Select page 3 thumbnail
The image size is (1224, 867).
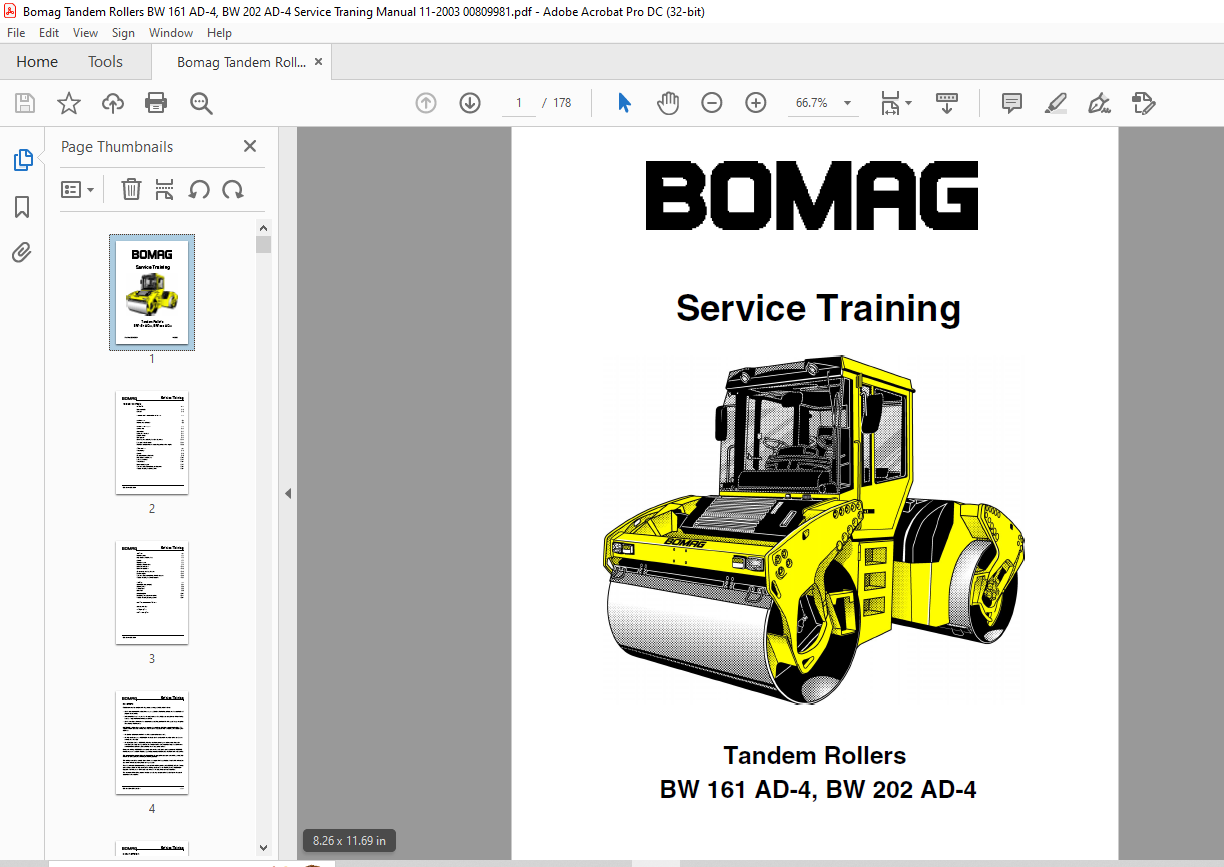152,592
